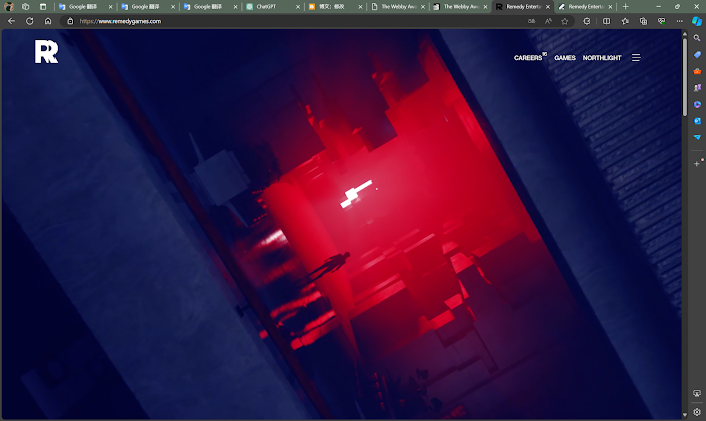The height and width of the screenshot is (421, 706).
Task: Open the sidebar Shopping tag icon
Action: point(697,54)
